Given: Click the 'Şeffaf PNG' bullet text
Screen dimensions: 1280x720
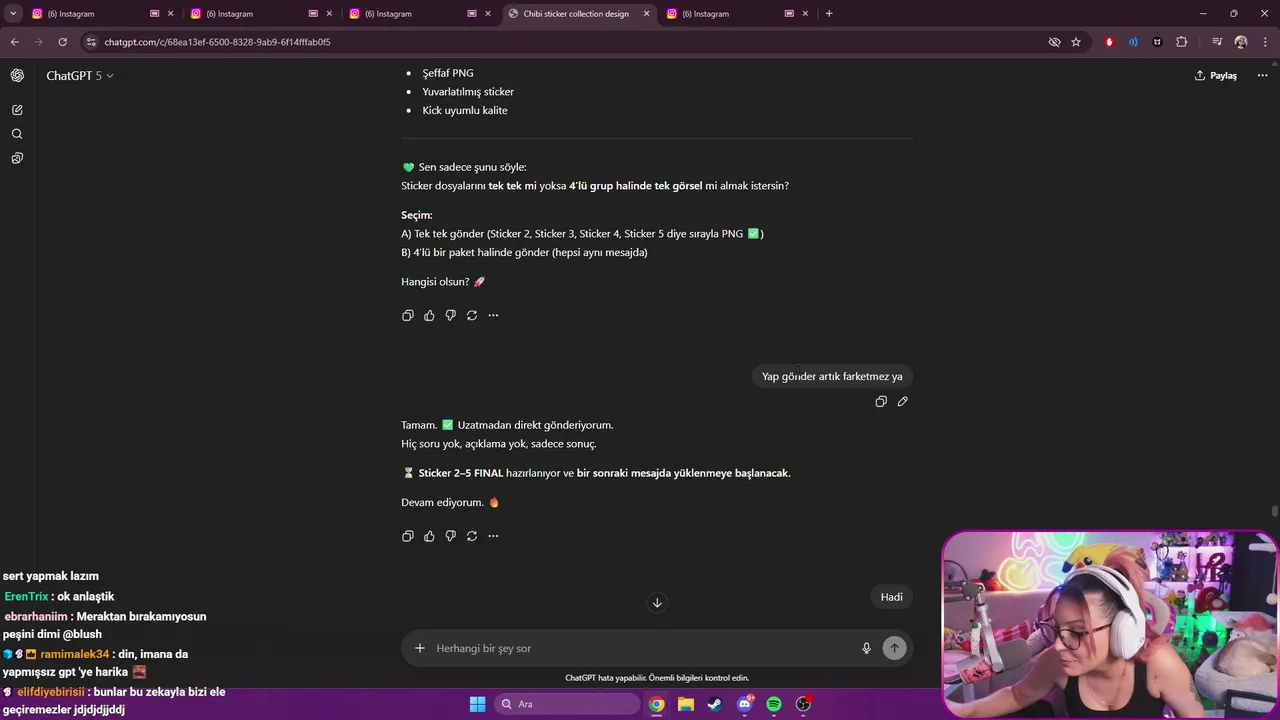Looking at the screenshot, I should click(x=448, y=73).
